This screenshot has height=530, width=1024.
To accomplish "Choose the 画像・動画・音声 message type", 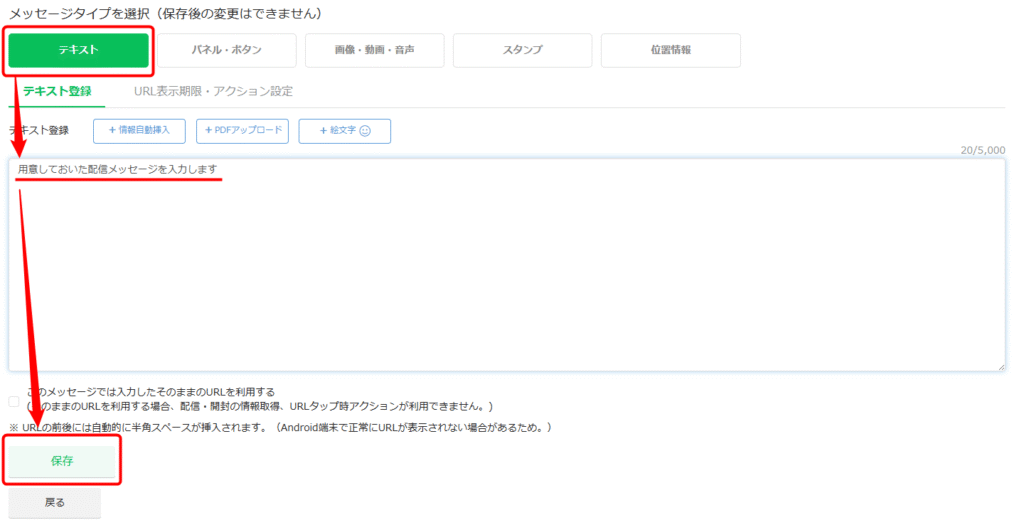I will pyautogui.click(x=374, y=50).
